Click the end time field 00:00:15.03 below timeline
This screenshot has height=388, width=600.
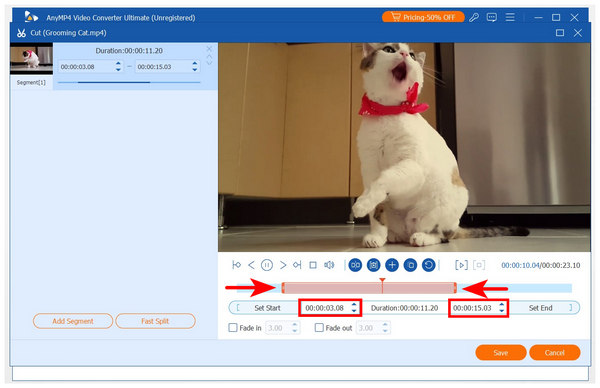point(473,308)
